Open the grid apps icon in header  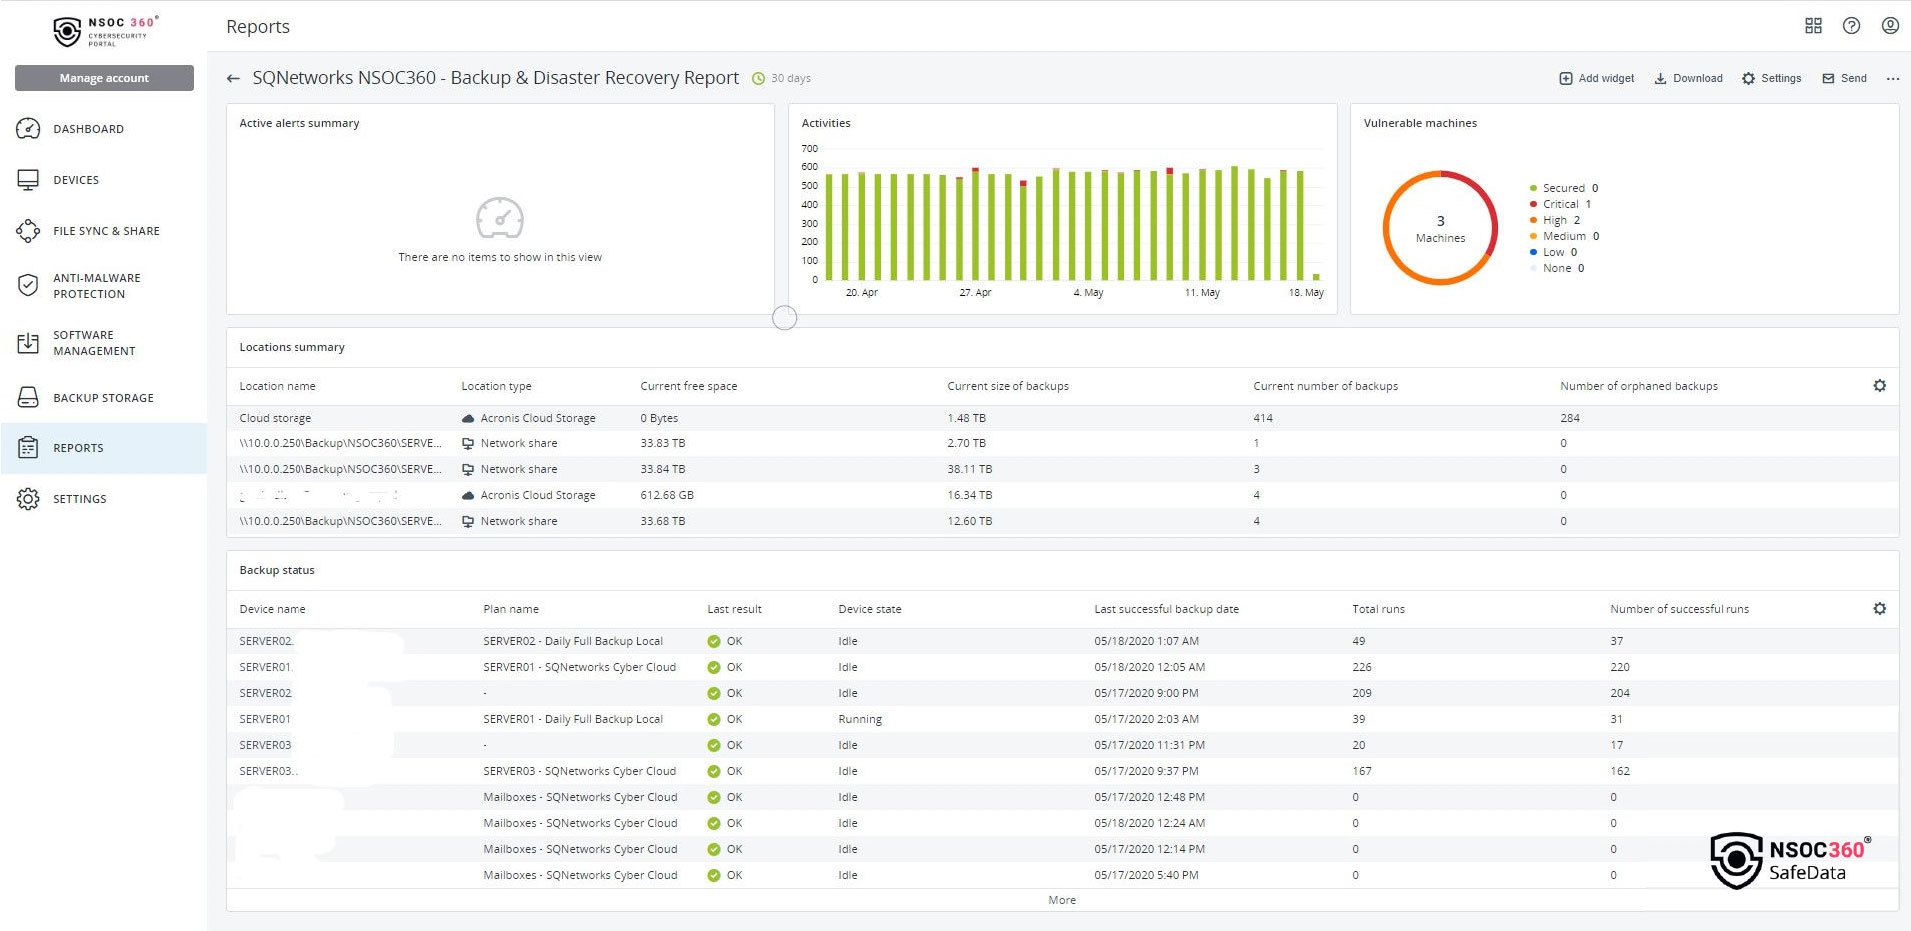[1813, 26]
